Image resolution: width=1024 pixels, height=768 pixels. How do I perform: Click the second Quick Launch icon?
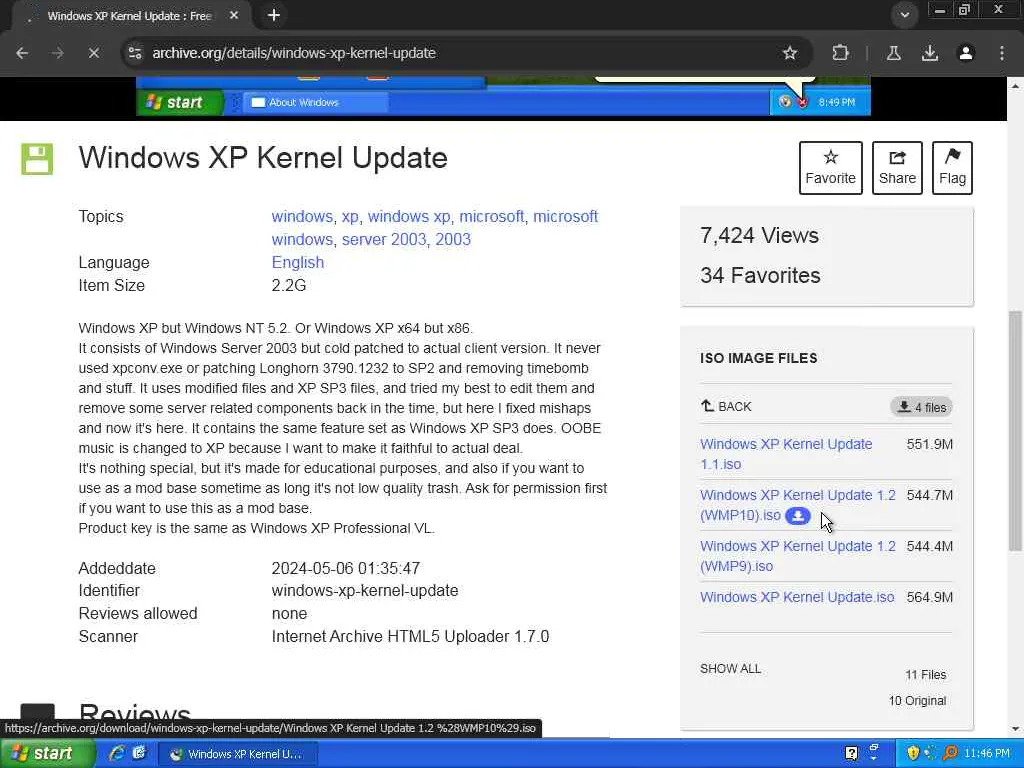click(x=139, y=753)
